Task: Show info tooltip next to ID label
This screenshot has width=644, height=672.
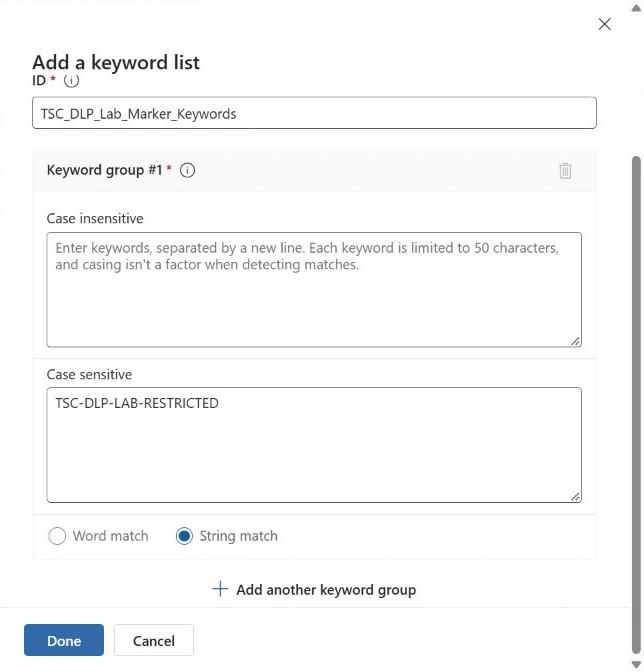Action: pyautogui.click(x=71, y=80)
